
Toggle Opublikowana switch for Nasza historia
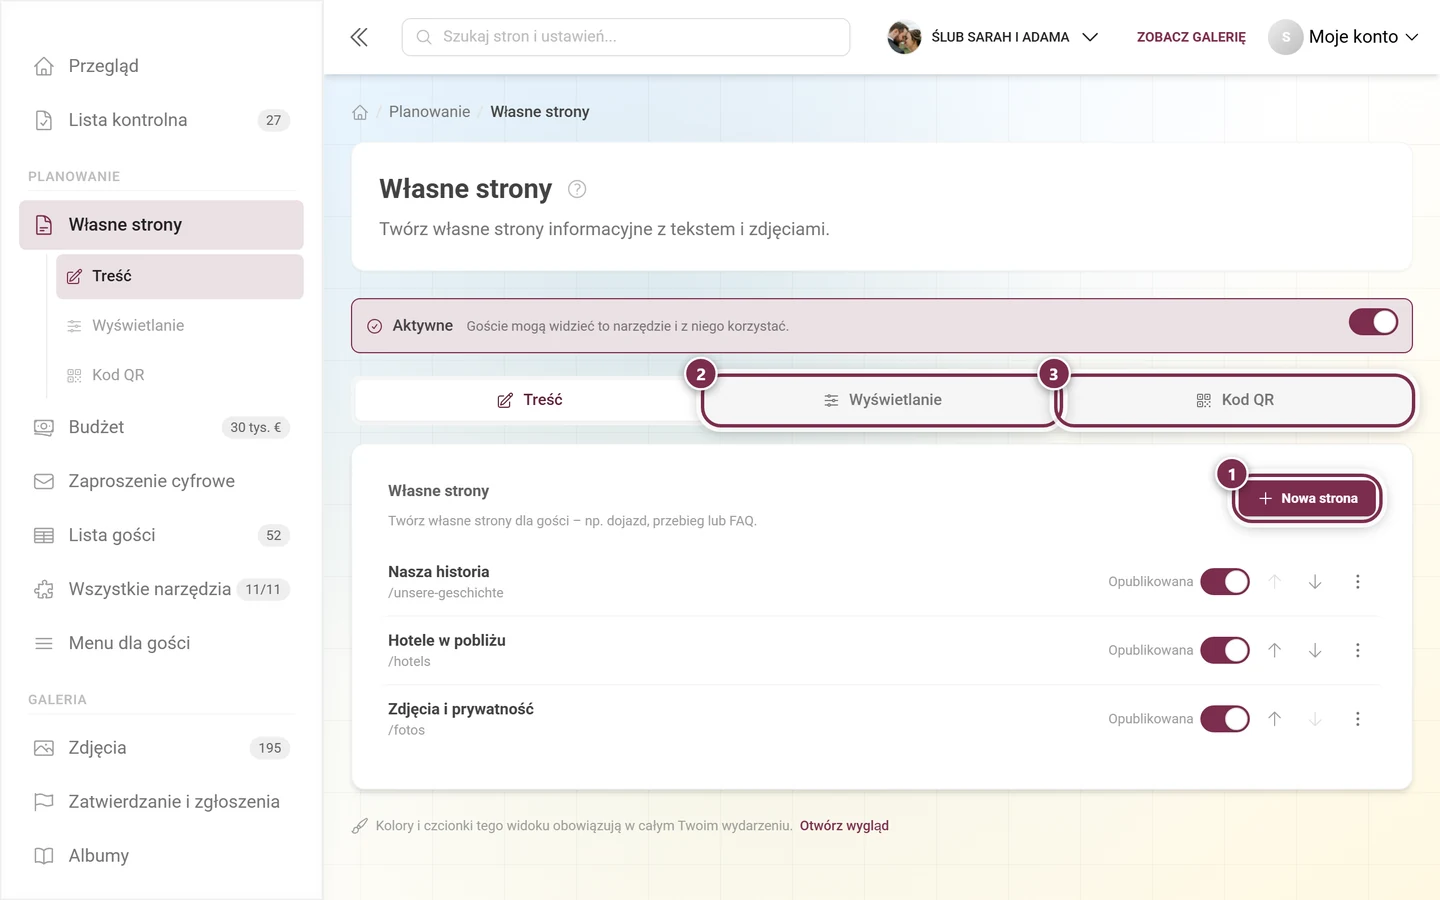point(1225,582)
